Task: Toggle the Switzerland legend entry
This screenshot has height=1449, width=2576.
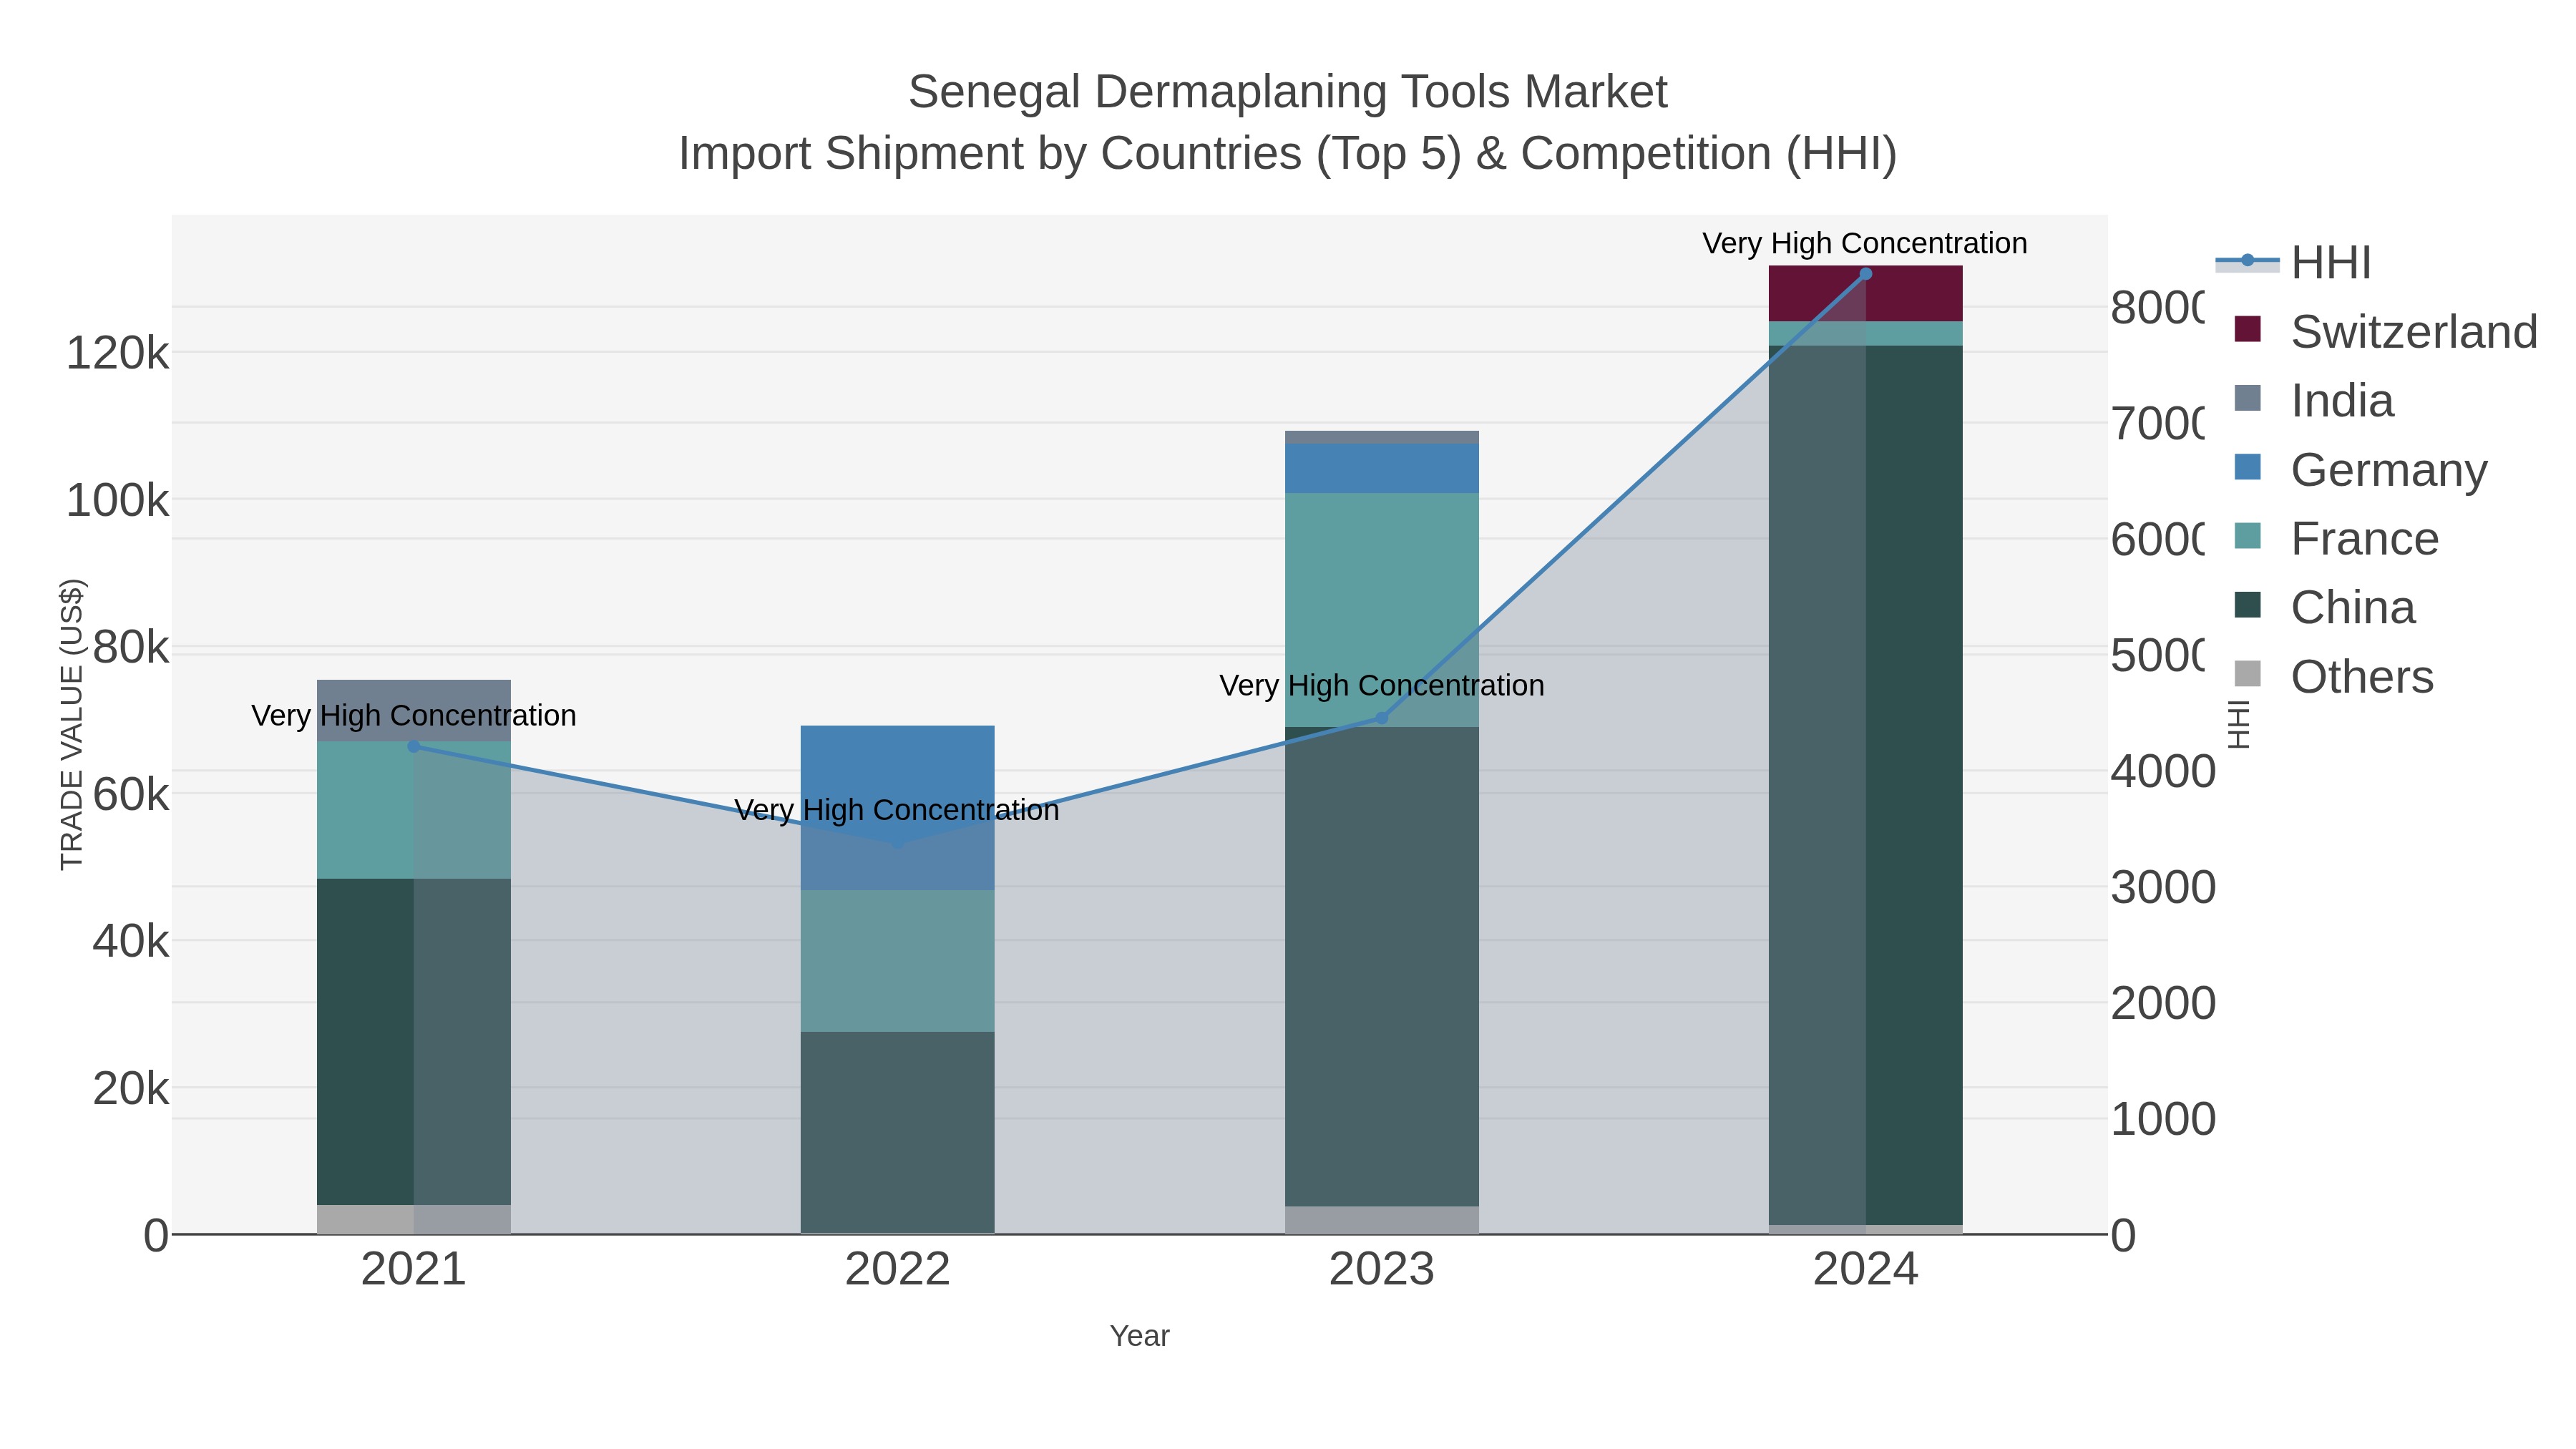Action: 2385,331
